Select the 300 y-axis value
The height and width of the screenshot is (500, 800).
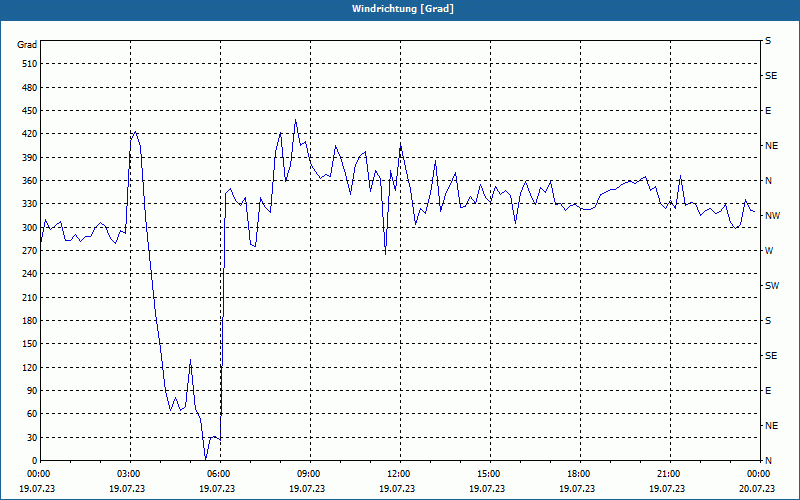(x=30, y=228)
